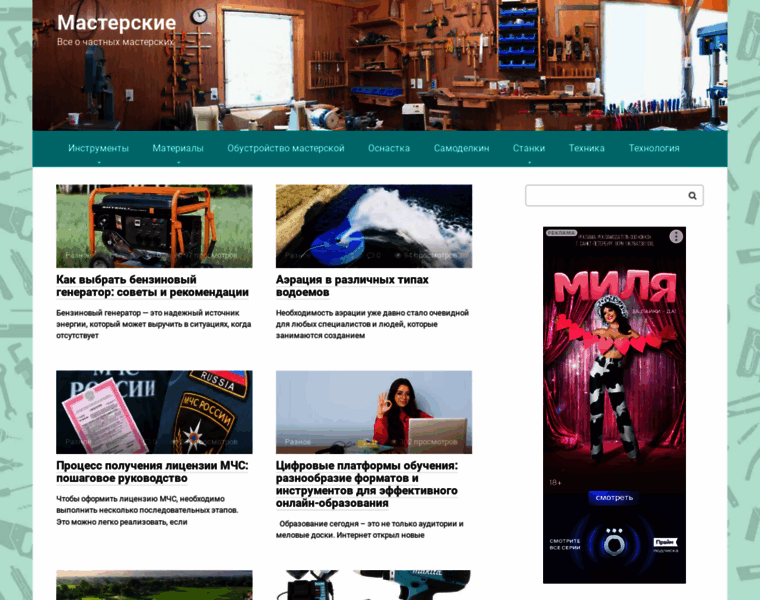Viewport: 760px width, 600px height.
Task: Click excerpt starting Бензиновый генератор — это
Action: (x=154, y=324)
